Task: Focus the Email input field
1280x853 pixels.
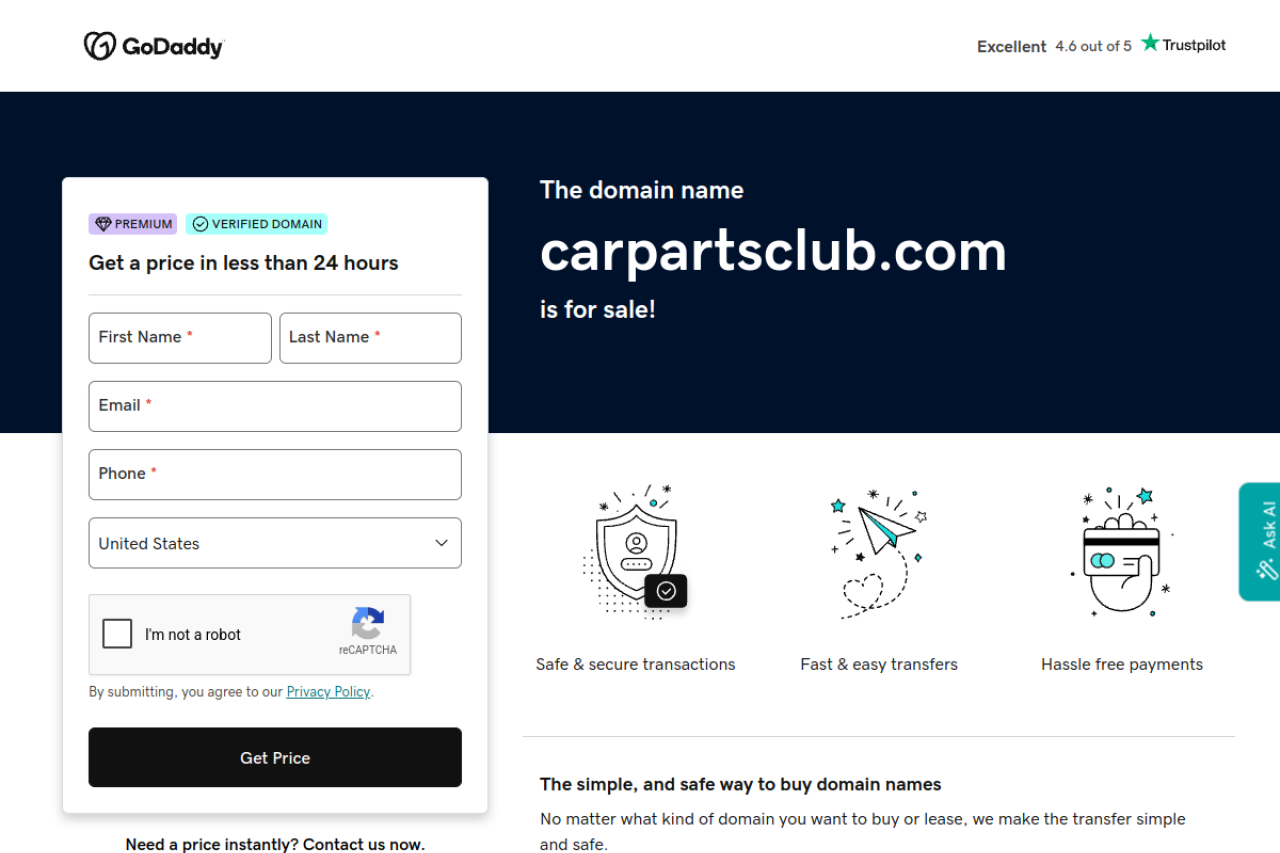Action: pyautogui.click(x=275, y=406)
